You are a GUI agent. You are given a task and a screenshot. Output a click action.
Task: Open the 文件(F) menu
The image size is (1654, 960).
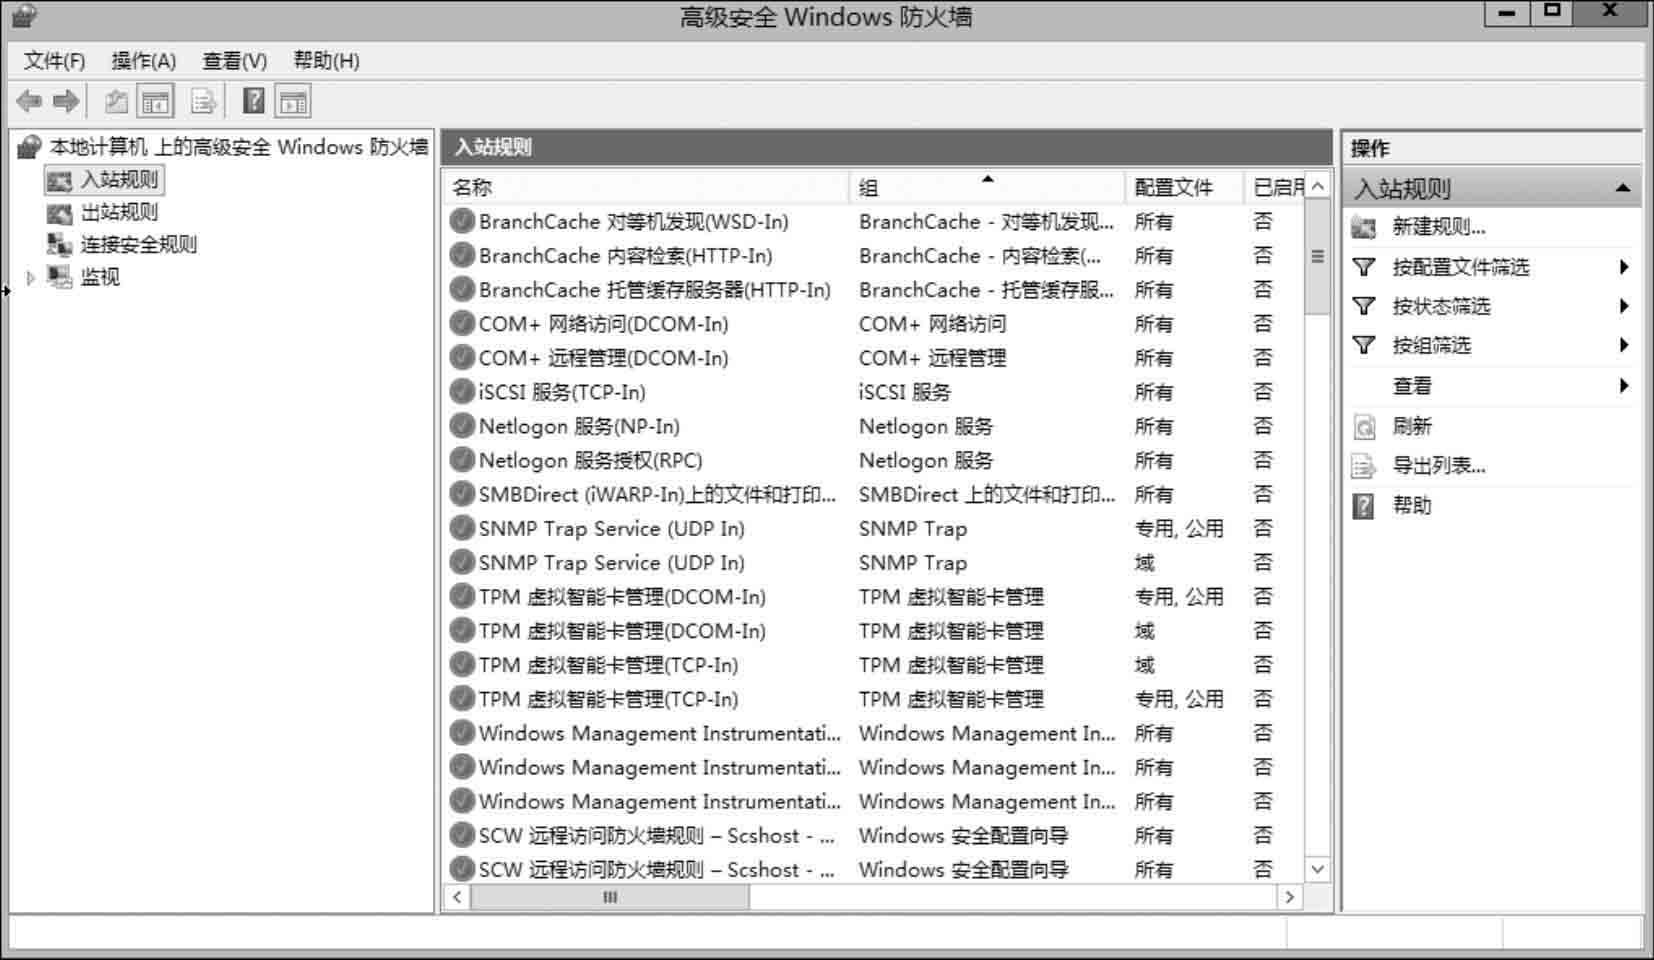click(x=54, y=61)
